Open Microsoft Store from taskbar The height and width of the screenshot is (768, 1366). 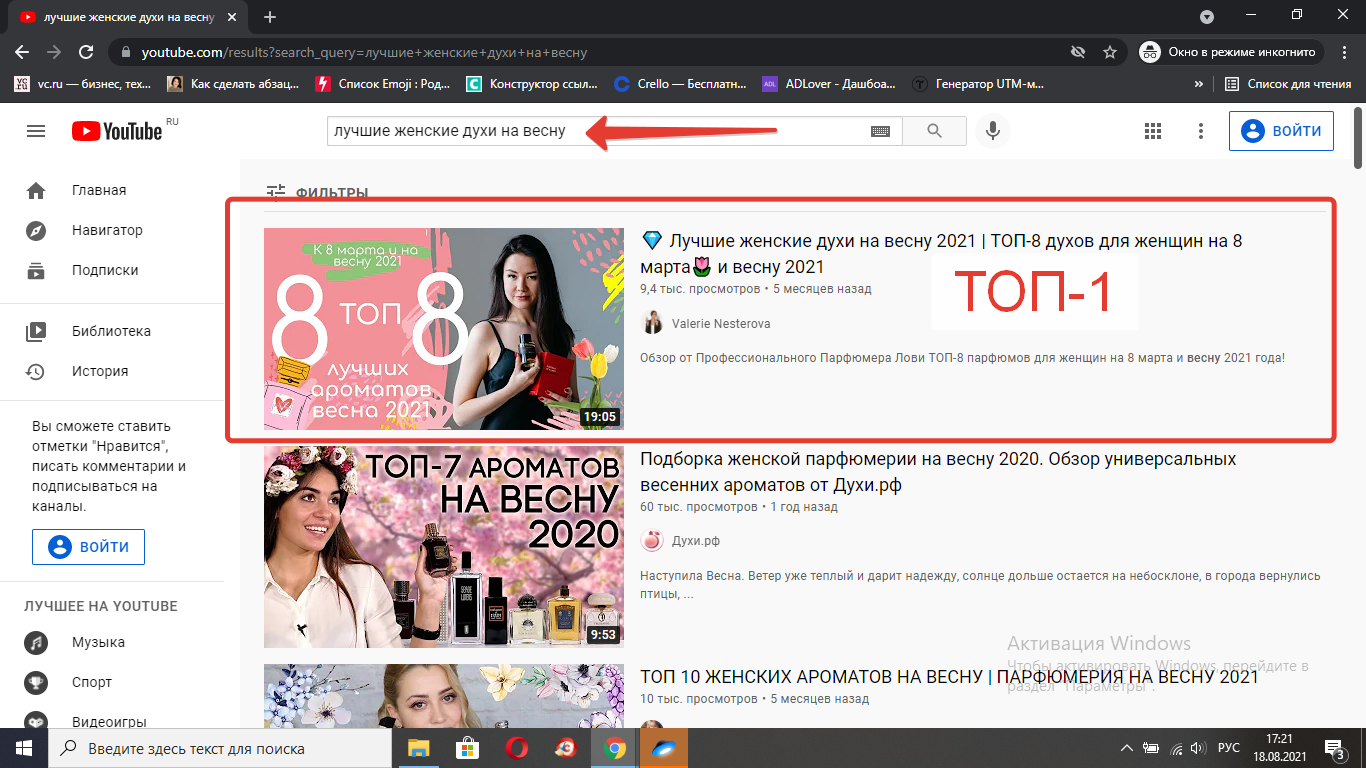(467, 748)
